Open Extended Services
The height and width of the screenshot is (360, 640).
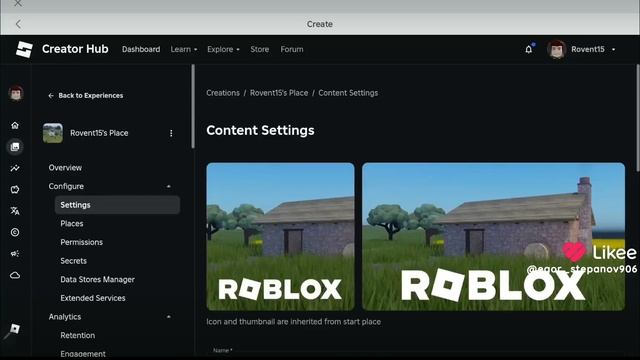click(x=93, y=298)
